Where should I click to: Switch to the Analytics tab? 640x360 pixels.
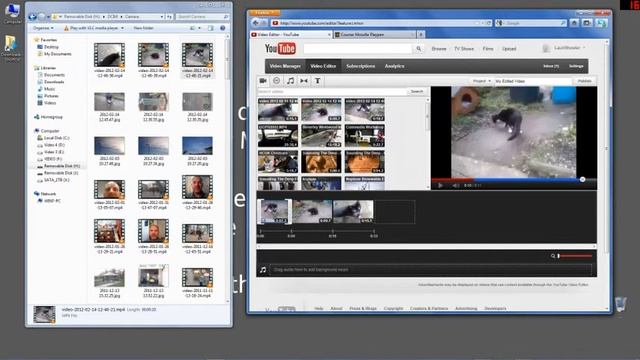pos(394,66)
